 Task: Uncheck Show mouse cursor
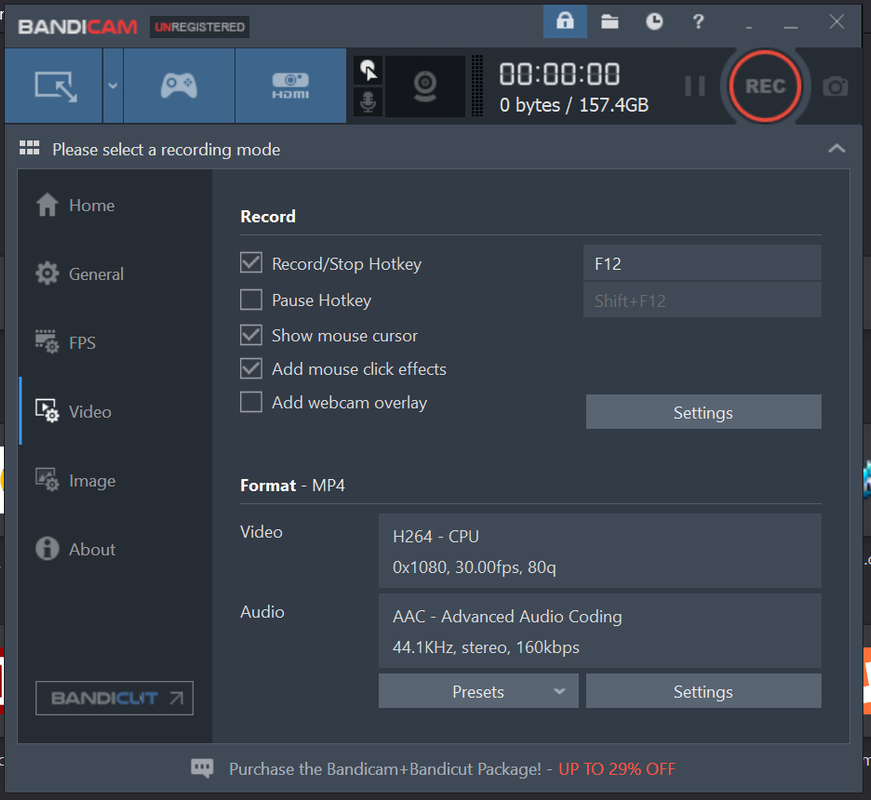tap(251, 335)
